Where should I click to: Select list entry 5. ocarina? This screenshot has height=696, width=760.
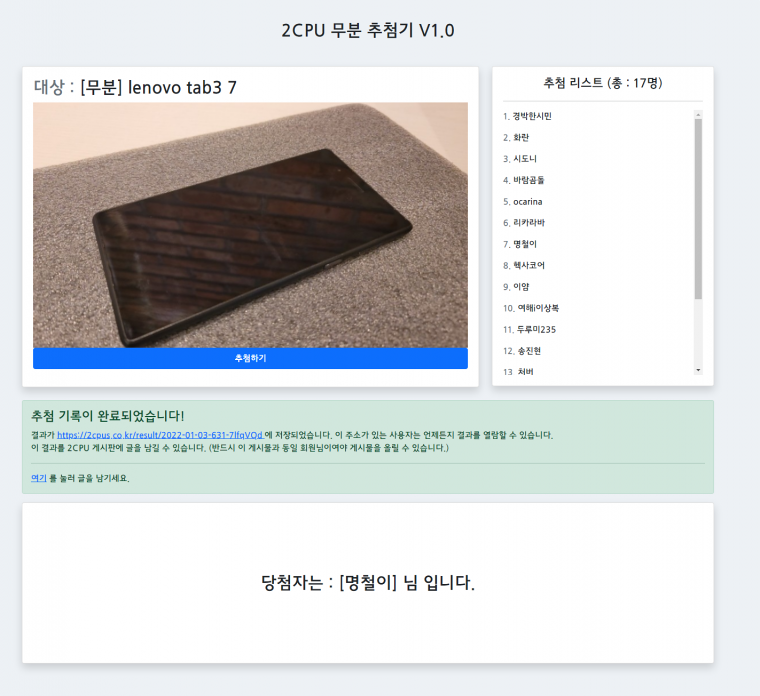click(x=522, y=202)
